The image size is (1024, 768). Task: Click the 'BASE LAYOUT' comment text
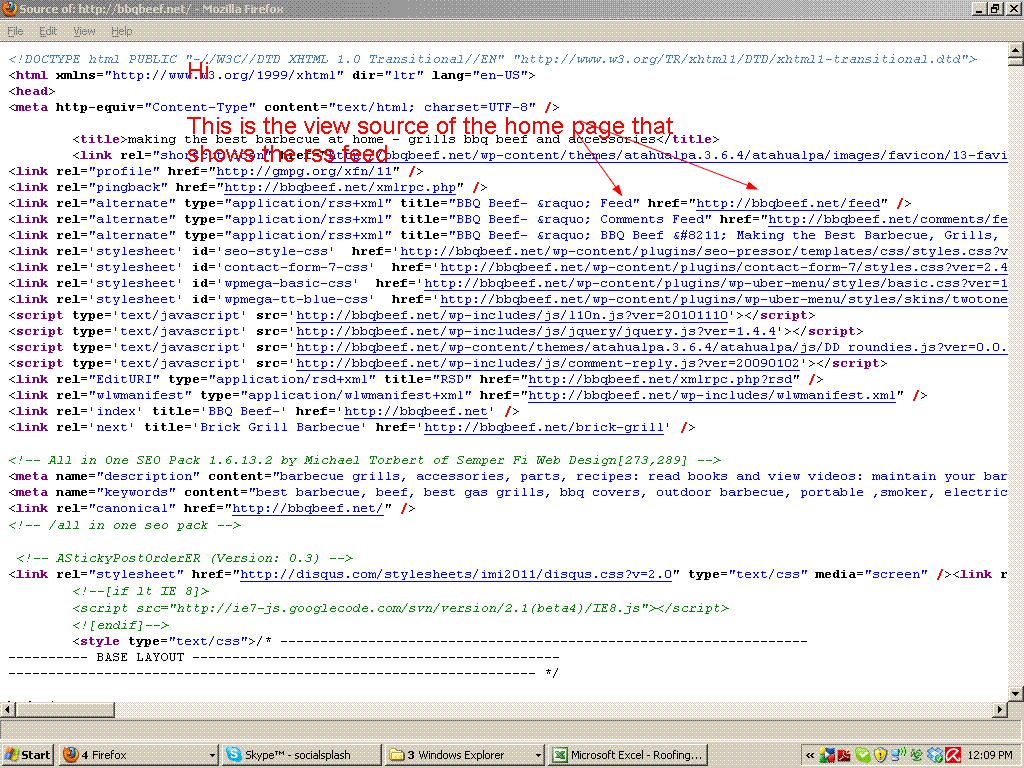140,657
